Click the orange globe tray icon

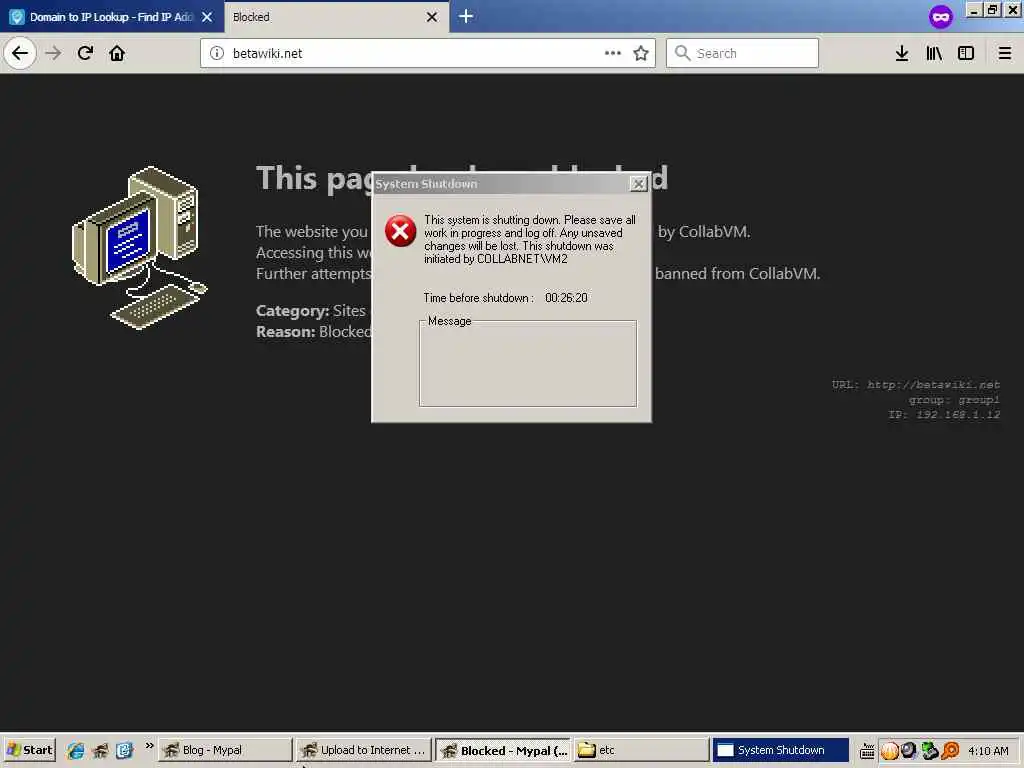pos(889,751)
